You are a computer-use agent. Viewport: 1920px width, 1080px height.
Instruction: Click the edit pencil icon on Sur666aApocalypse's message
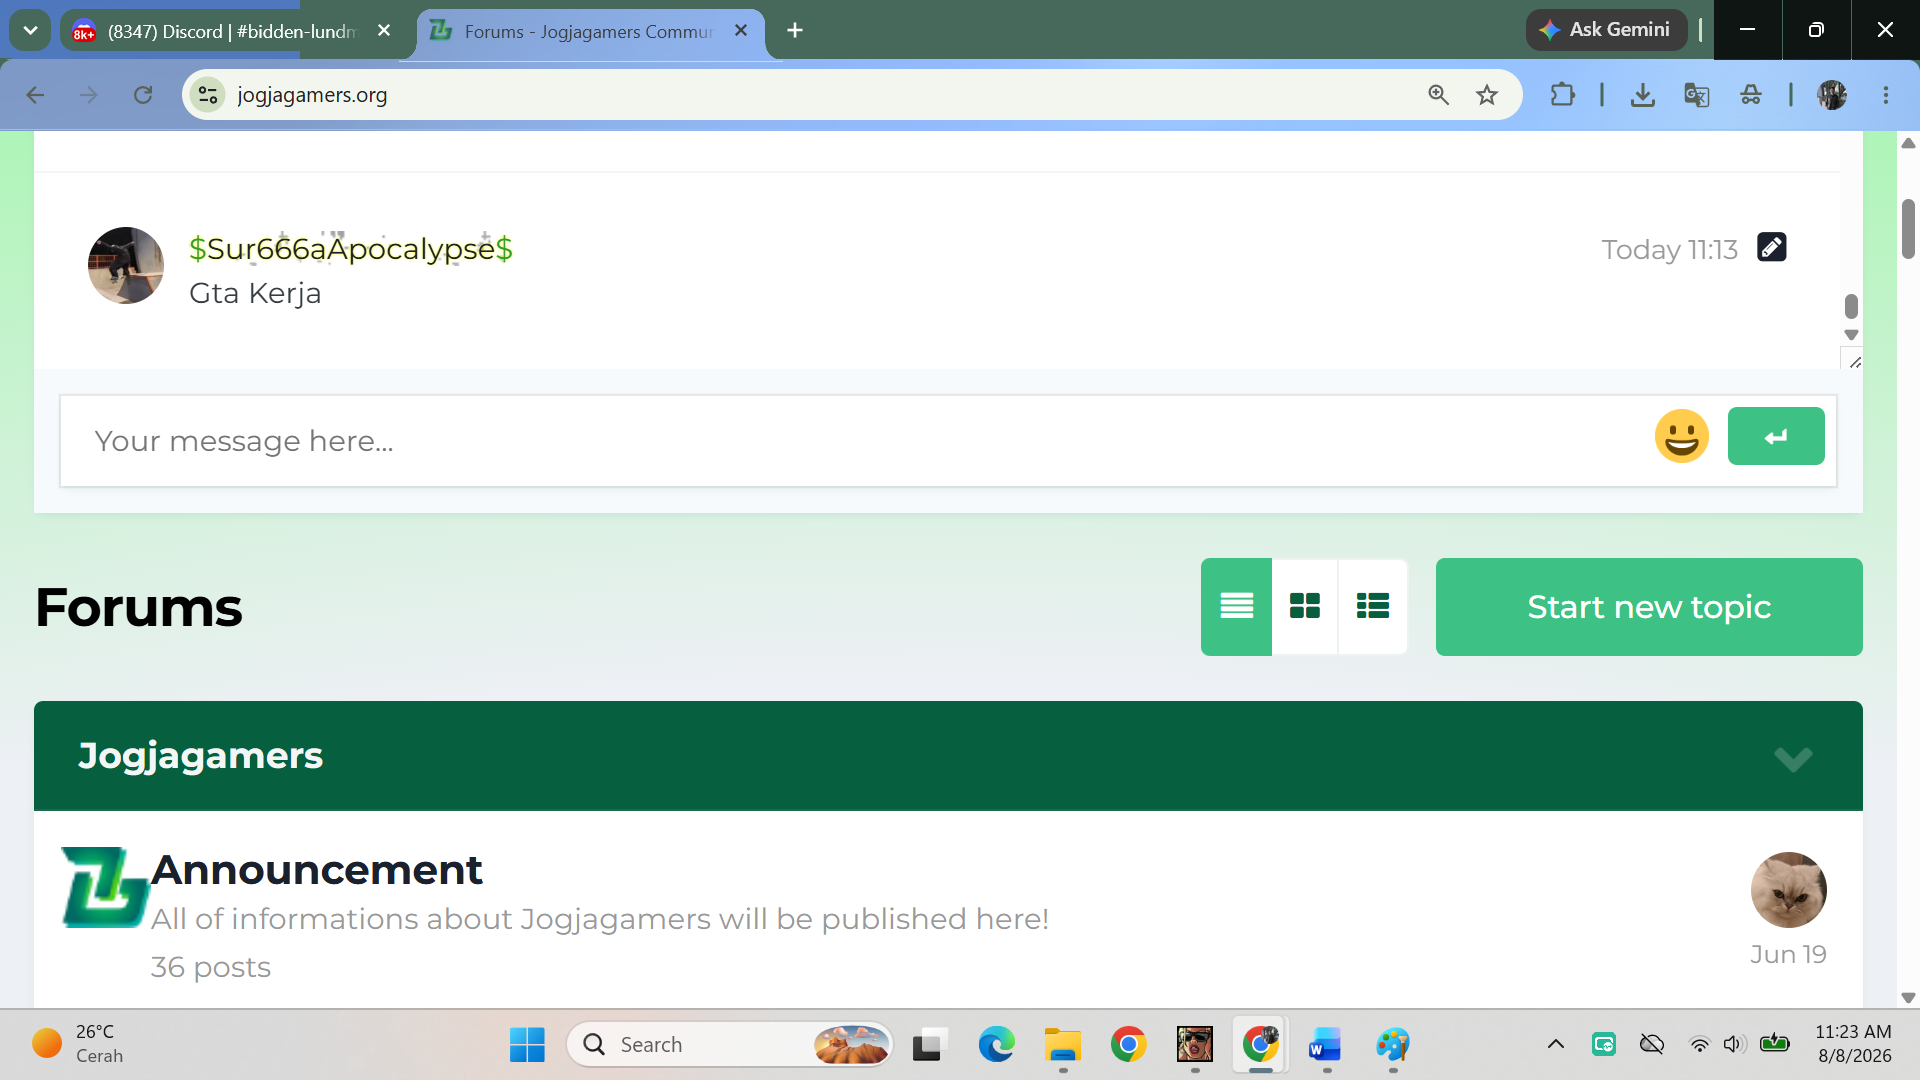tap(1772, 247)
